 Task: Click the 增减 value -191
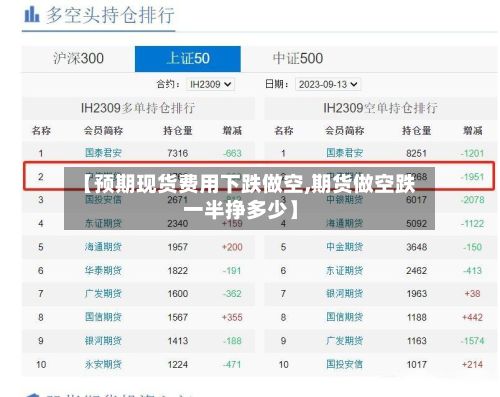click(x=232, y=271)
